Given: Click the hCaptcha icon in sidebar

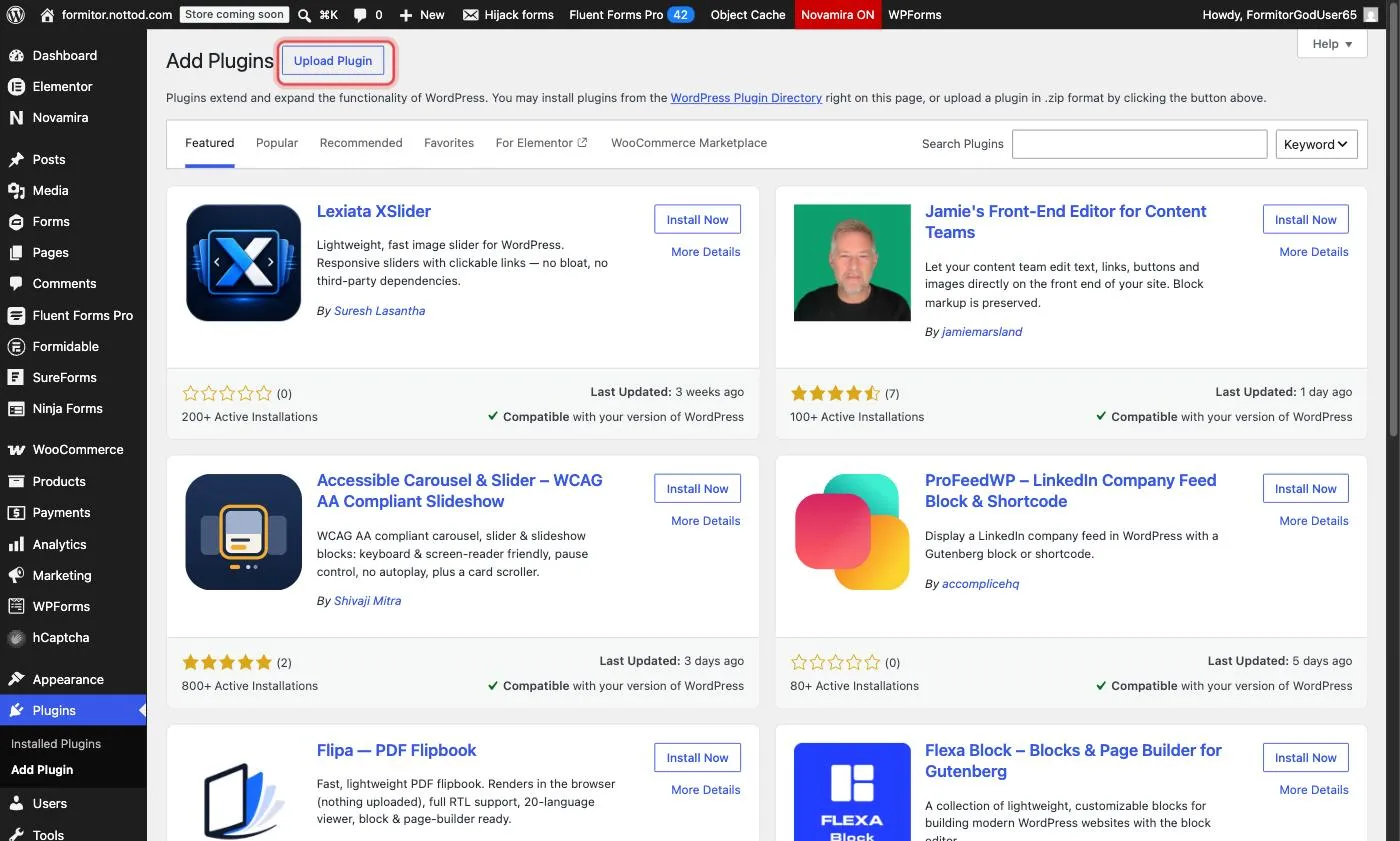Looking at the screenshot, I should tap(16, 637).
